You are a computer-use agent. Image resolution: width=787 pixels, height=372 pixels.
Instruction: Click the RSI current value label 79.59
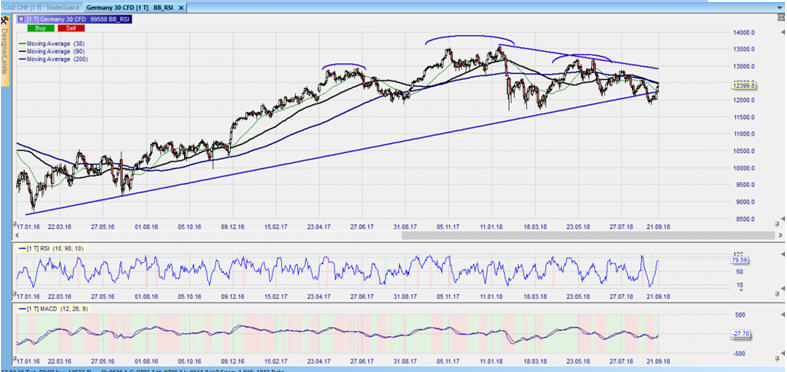click(739, 260)
